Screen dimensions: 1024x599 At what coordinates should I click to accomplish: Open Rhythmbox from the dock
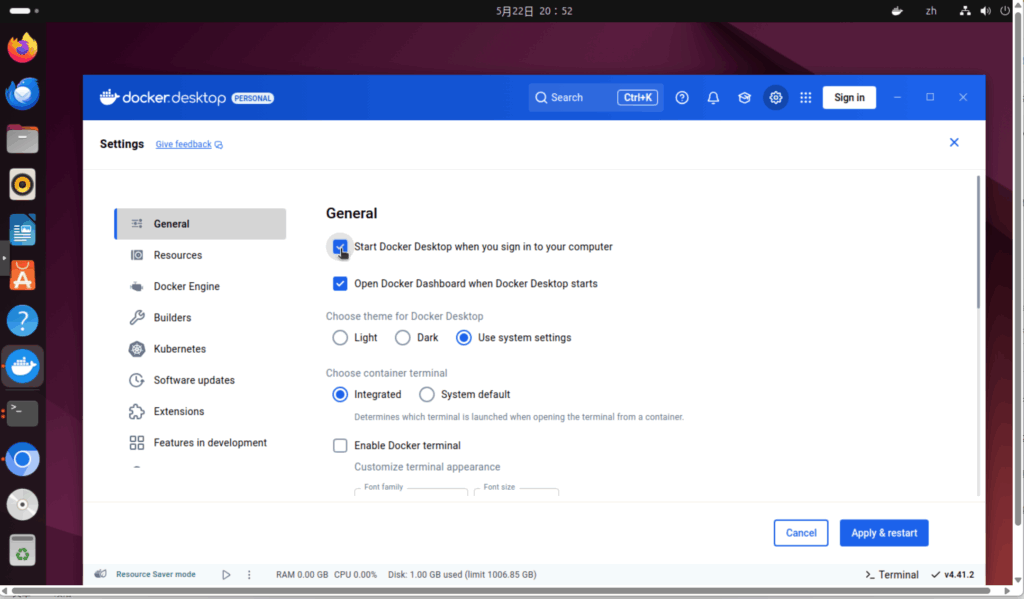coord(22,184)
